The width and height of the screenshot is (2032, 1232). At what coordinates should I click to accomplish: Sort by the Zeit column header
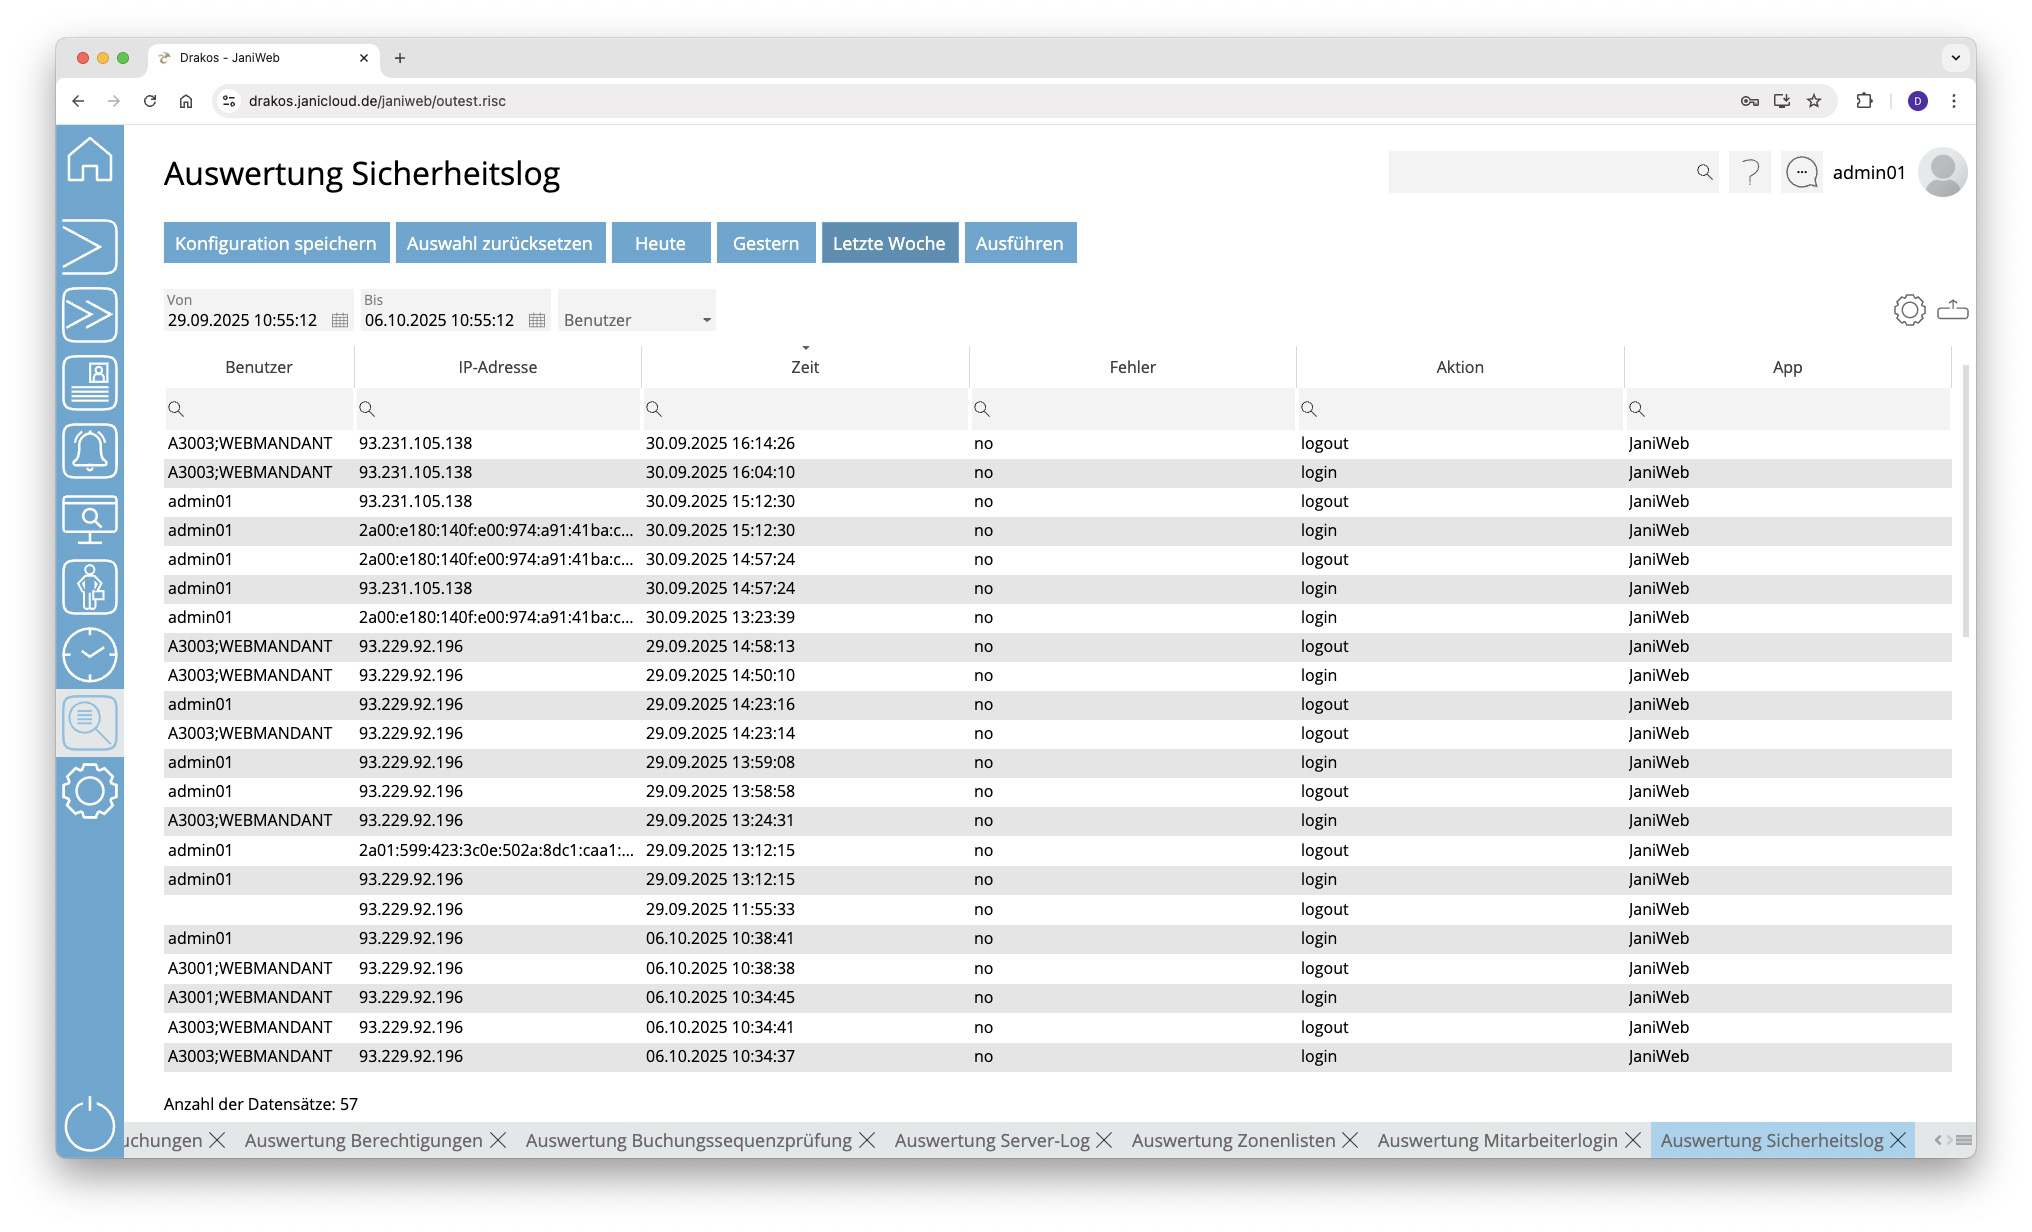point(804,367)
